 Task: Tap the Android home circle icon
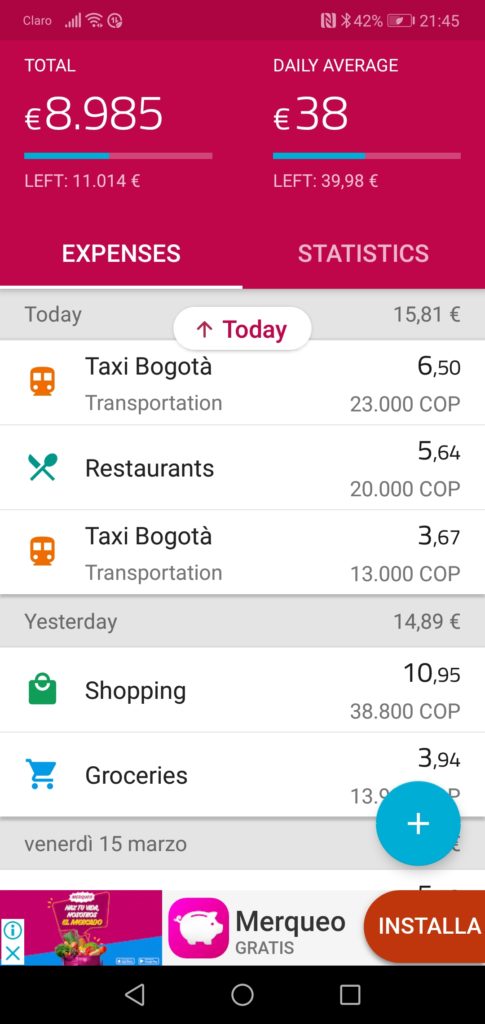[x=242, y=995]
